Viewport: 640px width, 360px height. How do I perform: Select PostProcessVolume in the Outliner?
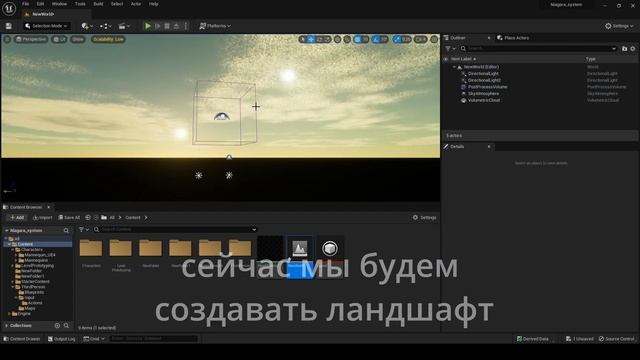point(487,87)
